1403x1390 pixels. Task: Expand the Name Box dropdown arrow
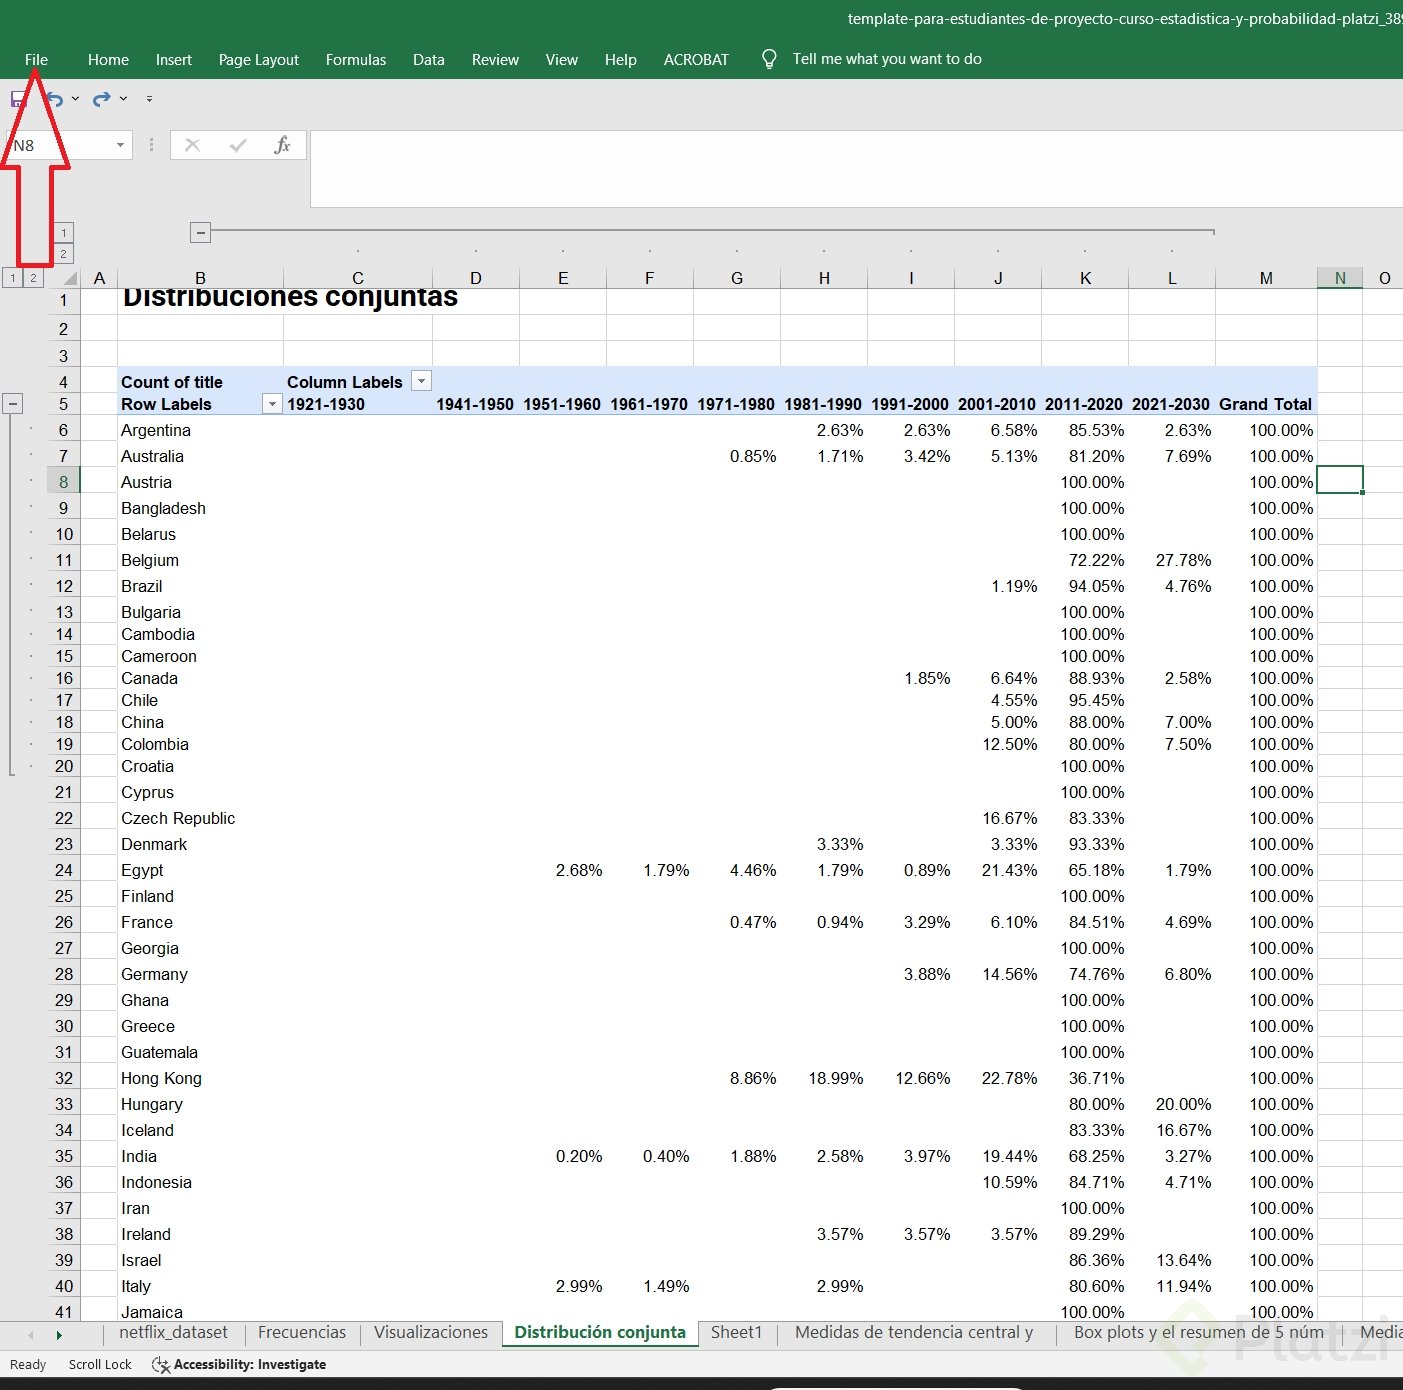click(120, 145)
